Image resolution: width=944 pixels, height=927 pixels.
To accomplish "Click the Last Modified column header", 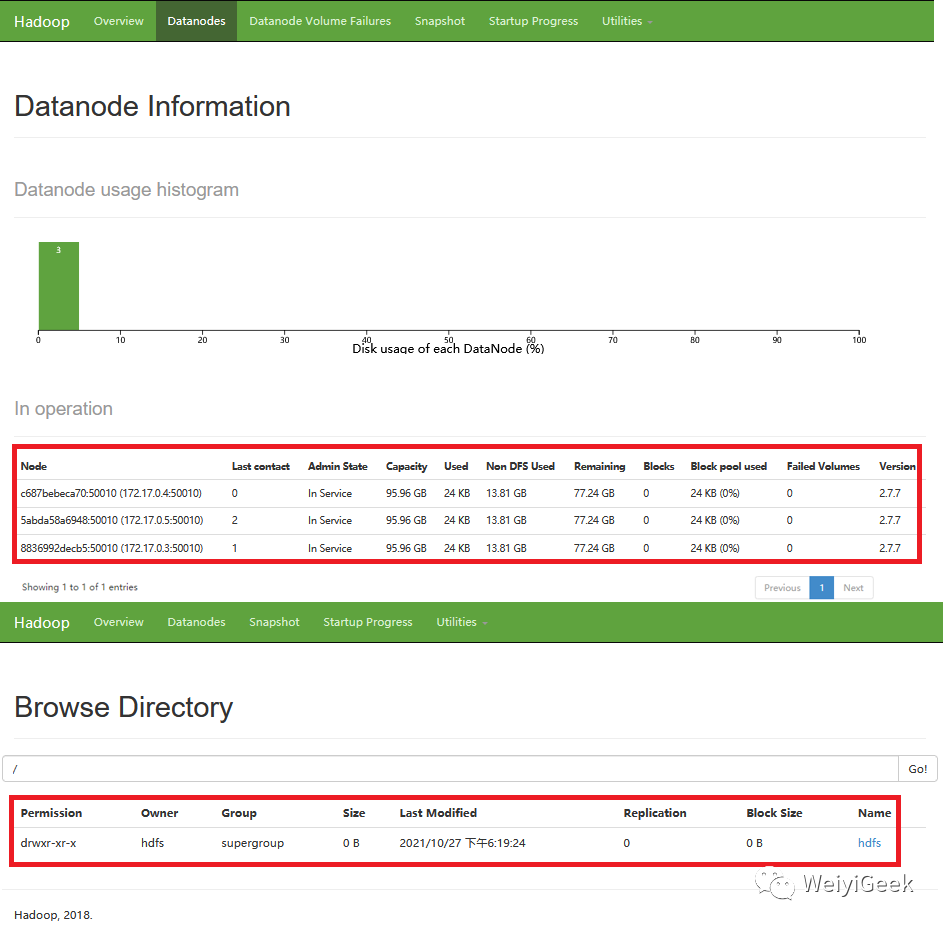I will (x=438, y=813).
